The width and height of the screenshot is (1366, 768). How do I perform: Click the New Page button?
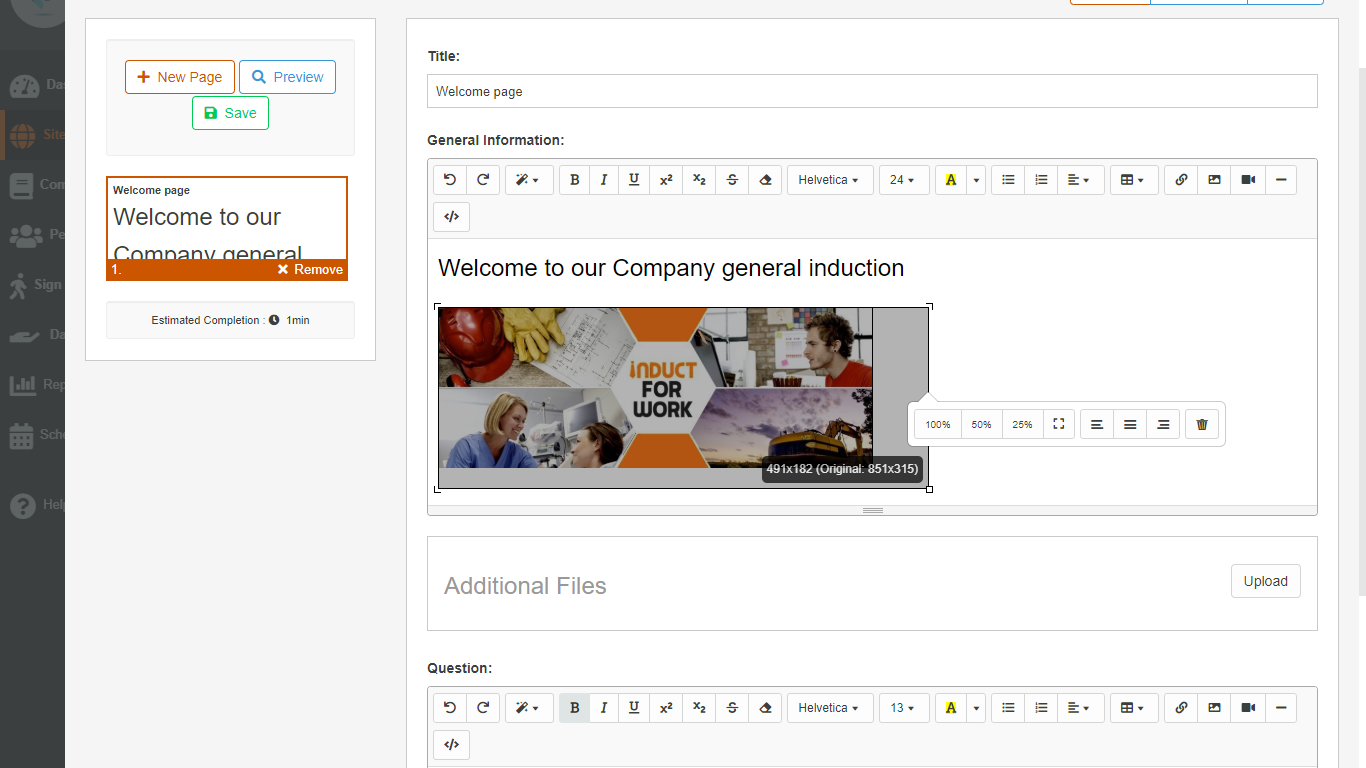click(x=180, y=77)
